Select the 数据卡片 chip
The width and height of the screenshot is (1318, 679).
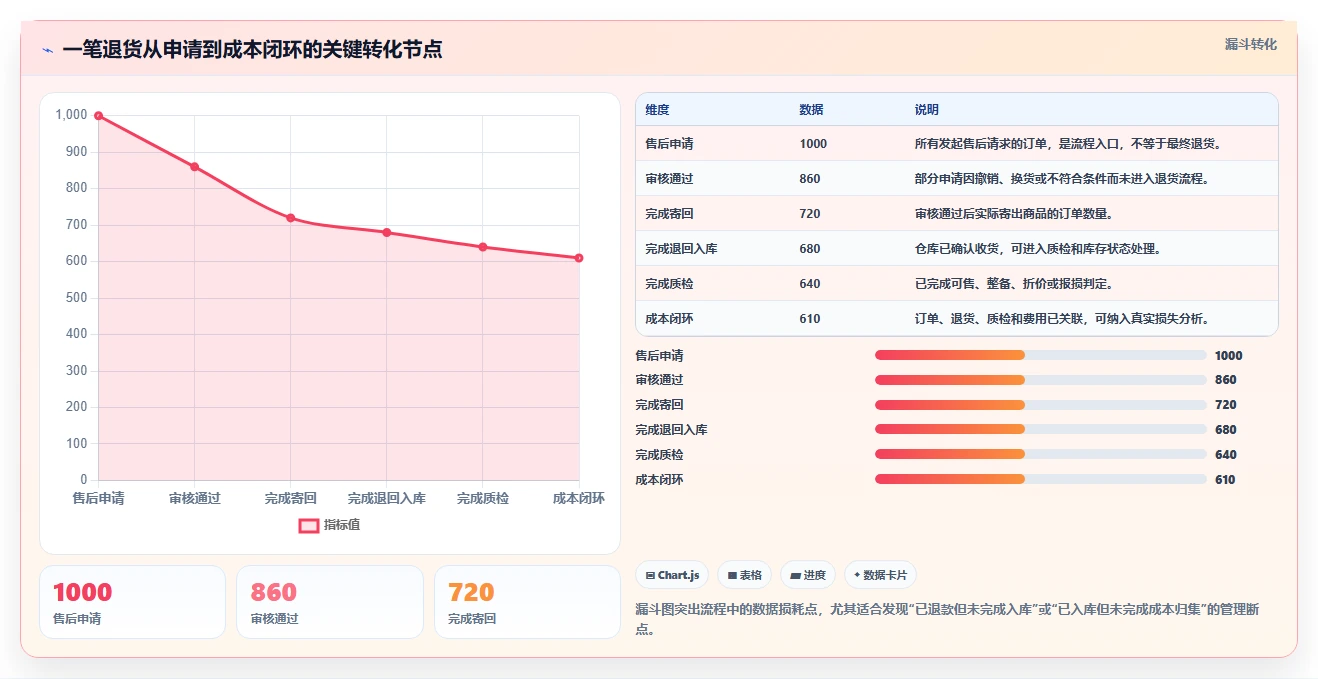[880, 575]
